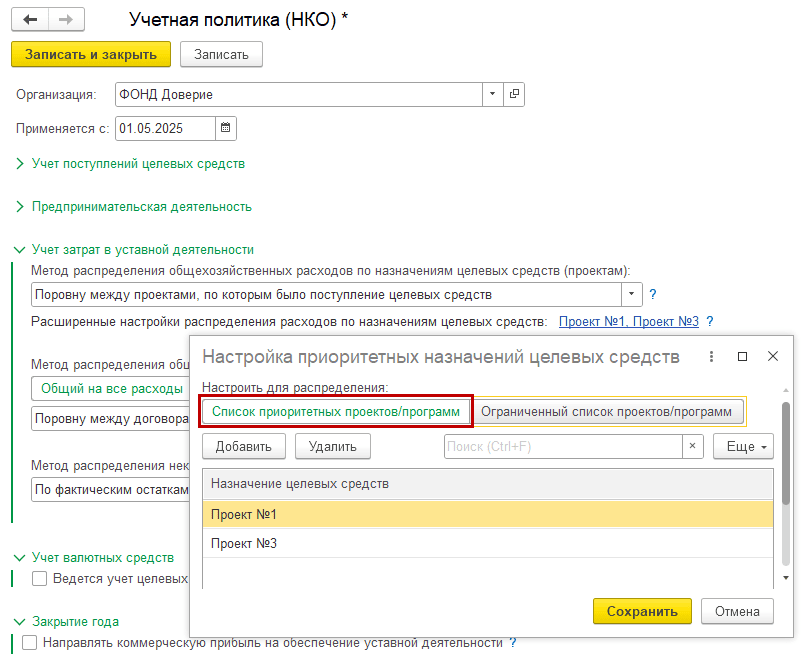Clear the search field with X icon
The image size is (808, 654).
point(693,446)
